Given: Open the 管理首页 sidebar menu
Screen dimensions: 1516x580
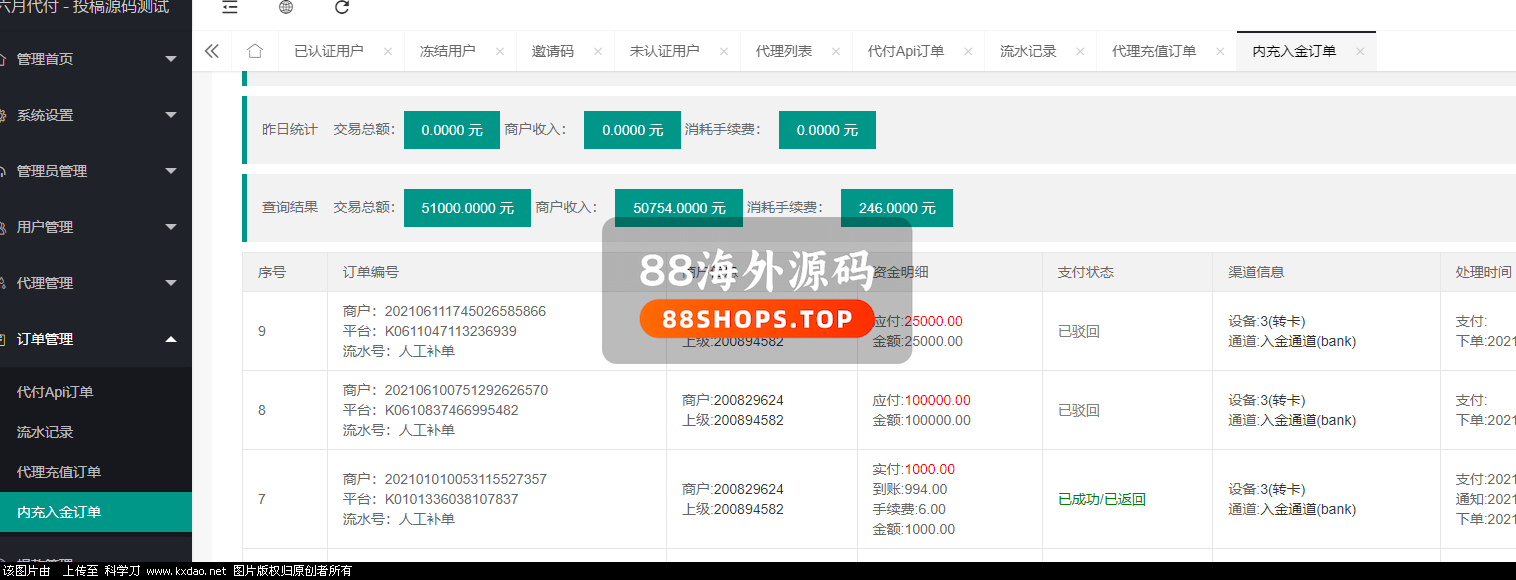Looking at the screenshot, I should point(90,59).
